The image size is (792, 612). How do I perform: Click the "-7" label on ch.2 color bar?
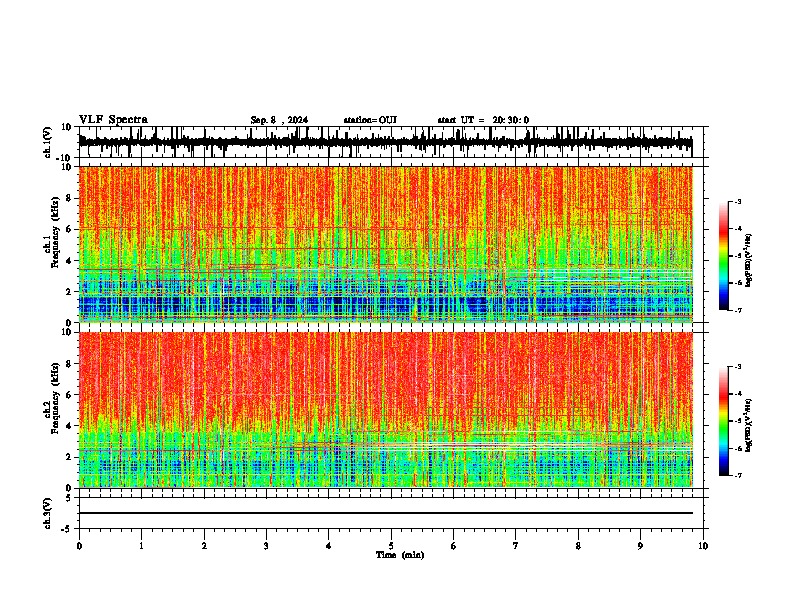tap(737, 475)
